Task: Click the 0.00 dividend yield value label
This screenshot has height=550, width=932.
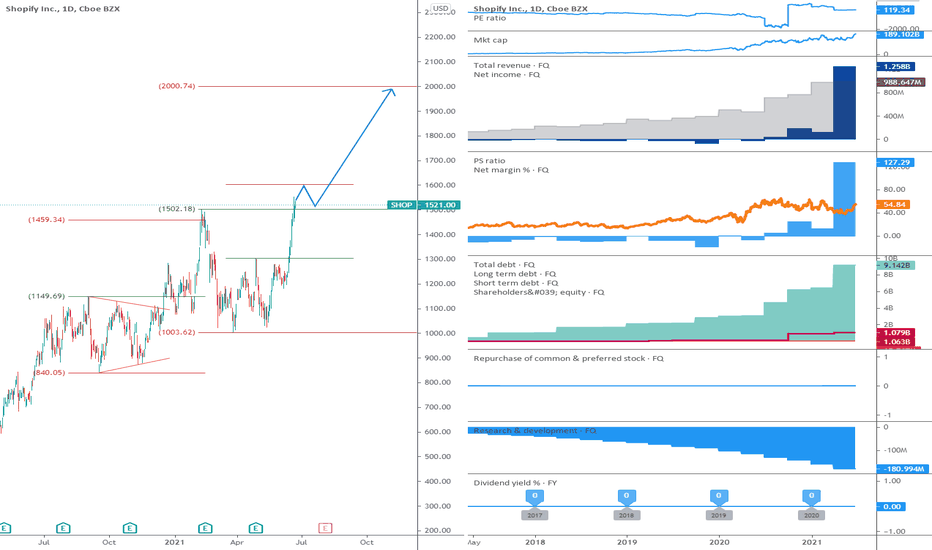Action: coord(892,507)
